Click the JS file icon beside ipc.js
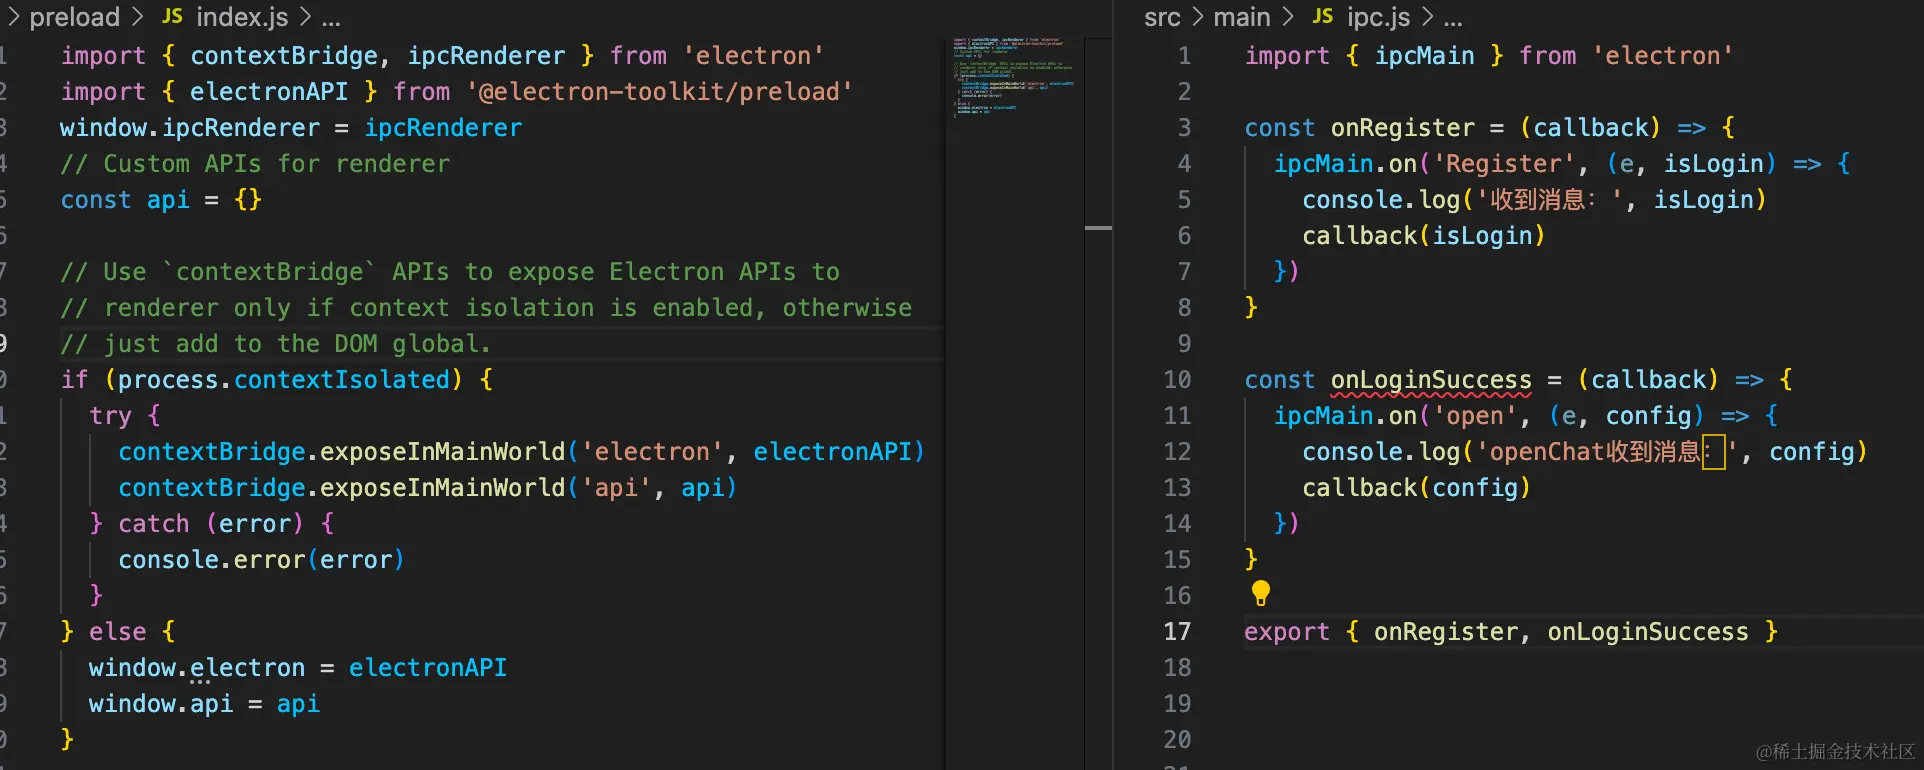Viewport: 1924px width, 770px height. pyautogui.click(x=1322, y=17)
